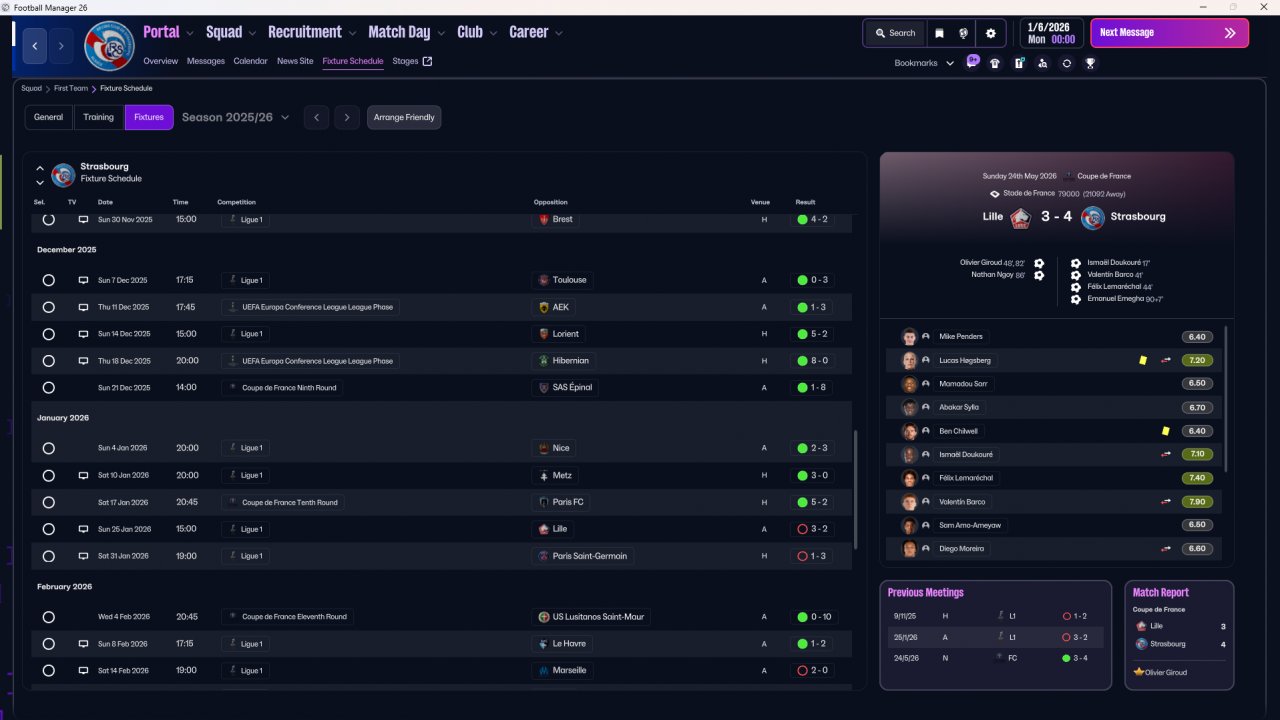1280x720 pixels.
Task: Select the AEK fixture radio button
Action: (48, 307)
